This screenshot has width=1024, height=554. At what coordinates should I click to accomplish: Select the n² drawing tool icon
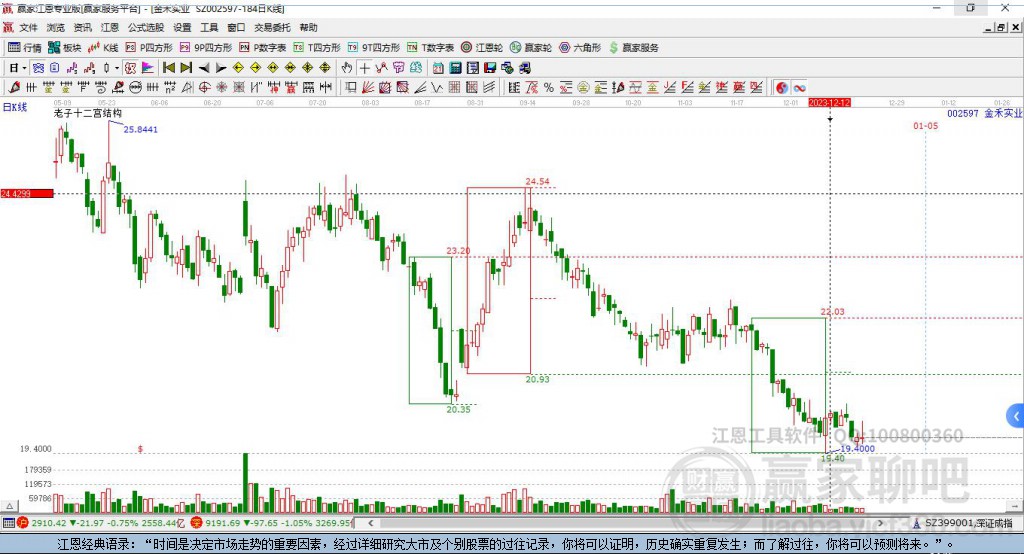pyautogui.click(x=170, y=87)
